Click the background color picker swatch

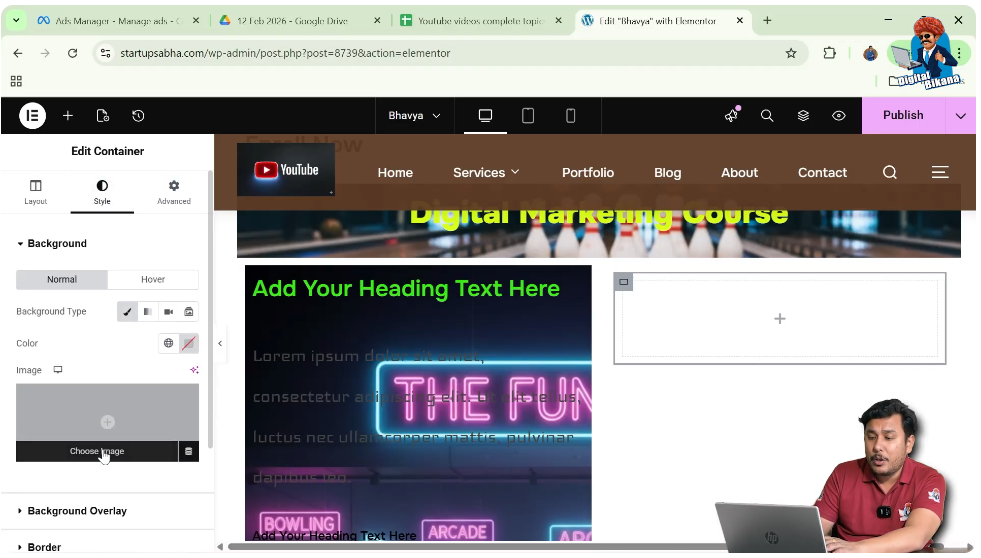coord(188,344)
